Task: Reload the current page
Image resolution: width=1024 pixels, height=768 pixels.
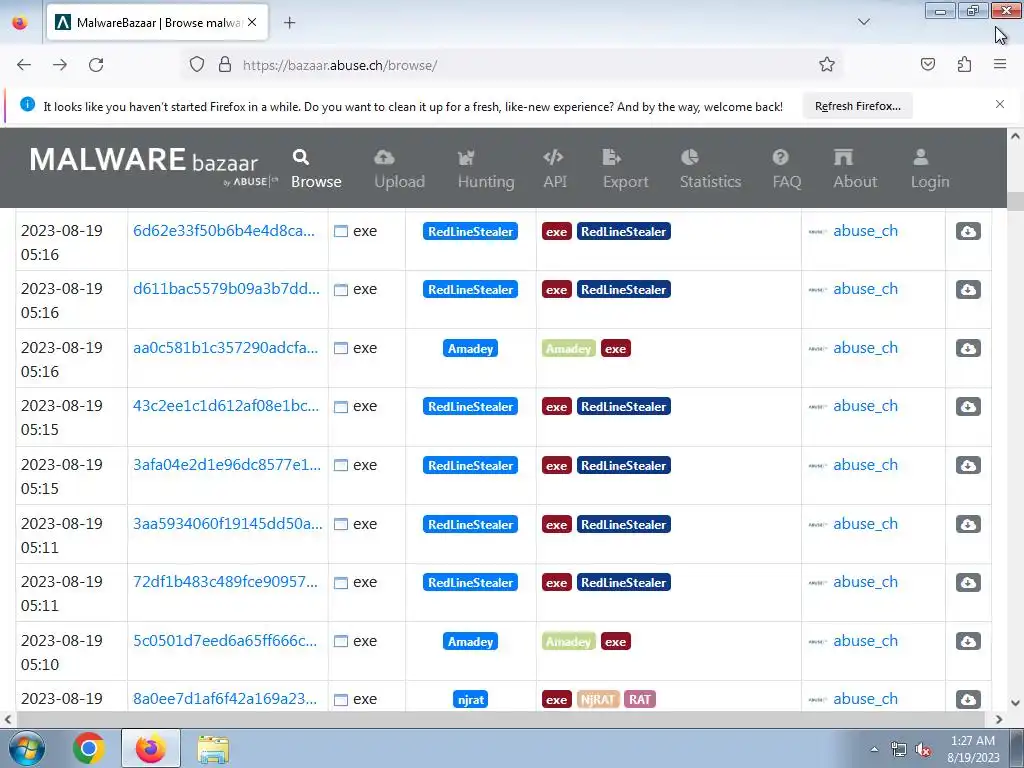Action: [x=96, y=65]
